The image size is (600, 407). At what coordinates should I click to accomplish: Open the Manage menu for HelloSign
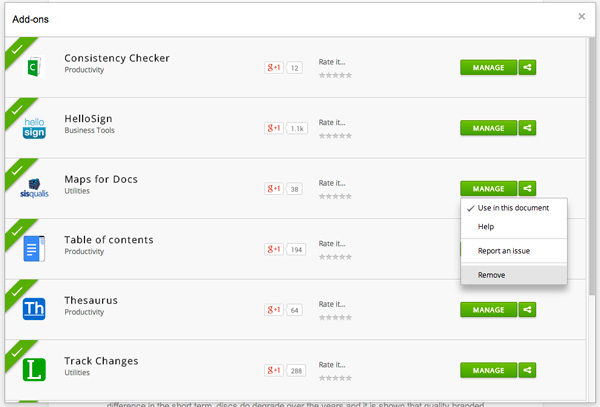pos(488,128)
